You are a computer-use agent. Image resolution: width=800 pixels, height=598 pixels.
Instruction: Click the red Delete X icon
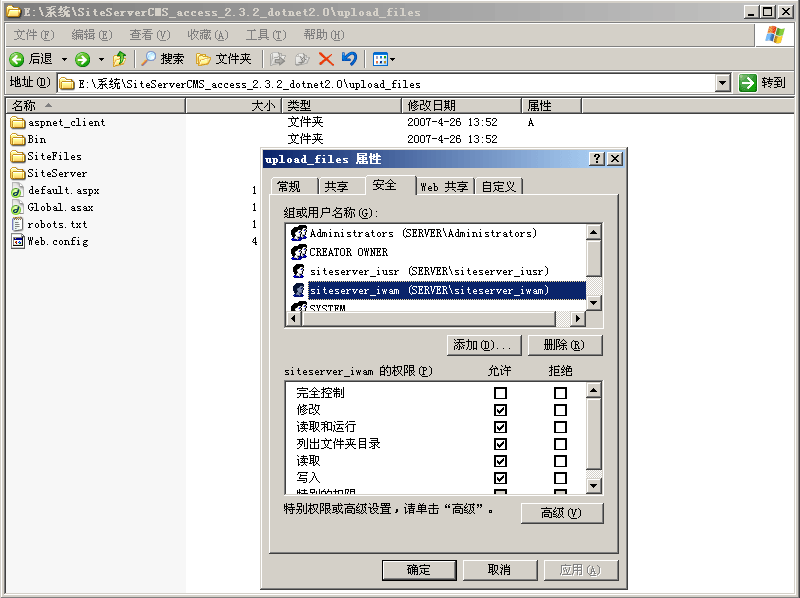click(x=326, y=59)
